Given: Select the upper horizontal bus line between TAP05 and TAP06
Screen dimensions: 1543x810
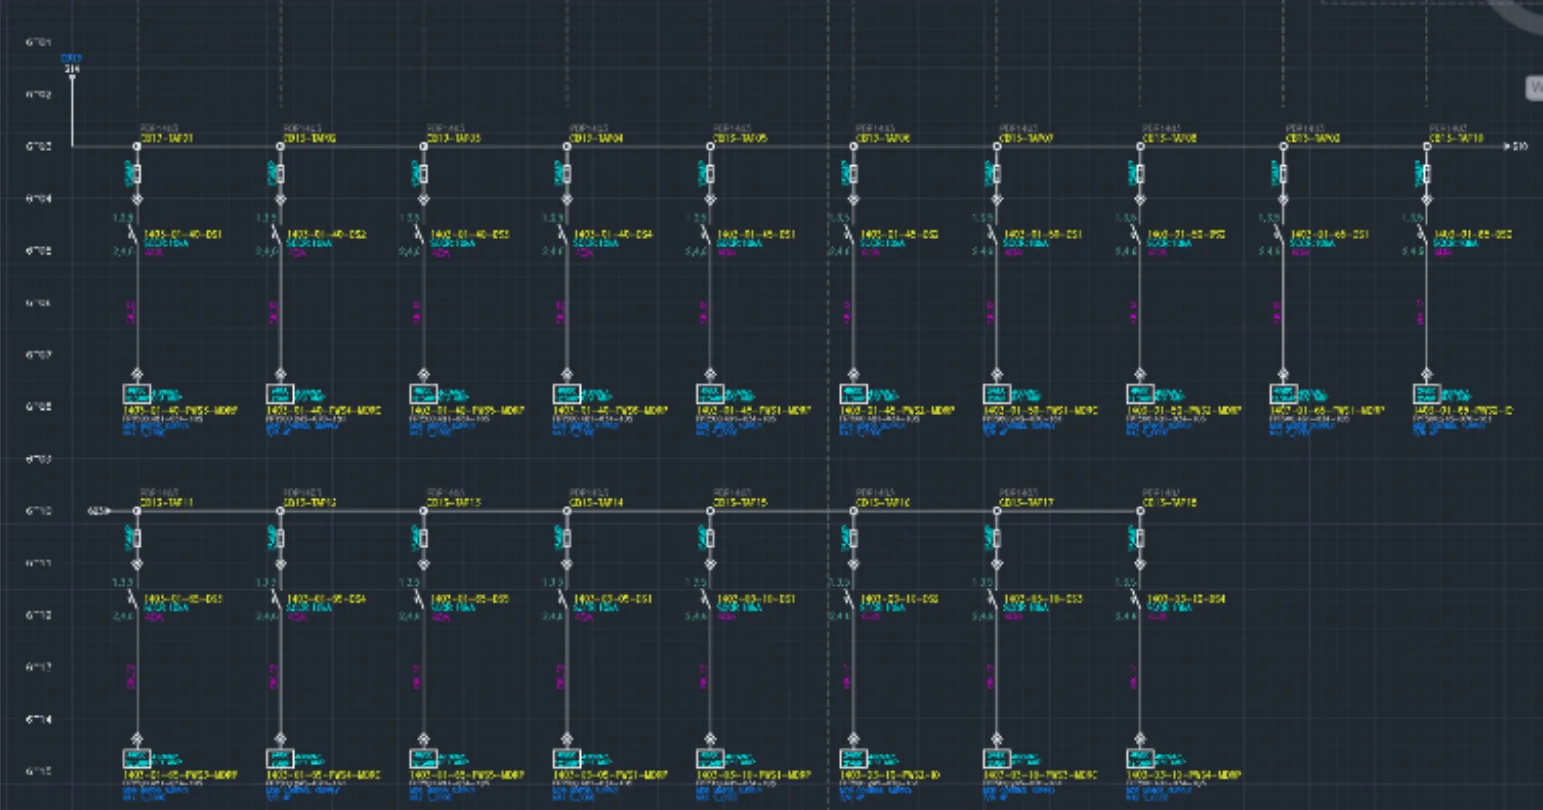Looking at the screenshot, I should [x=781, y=147].
